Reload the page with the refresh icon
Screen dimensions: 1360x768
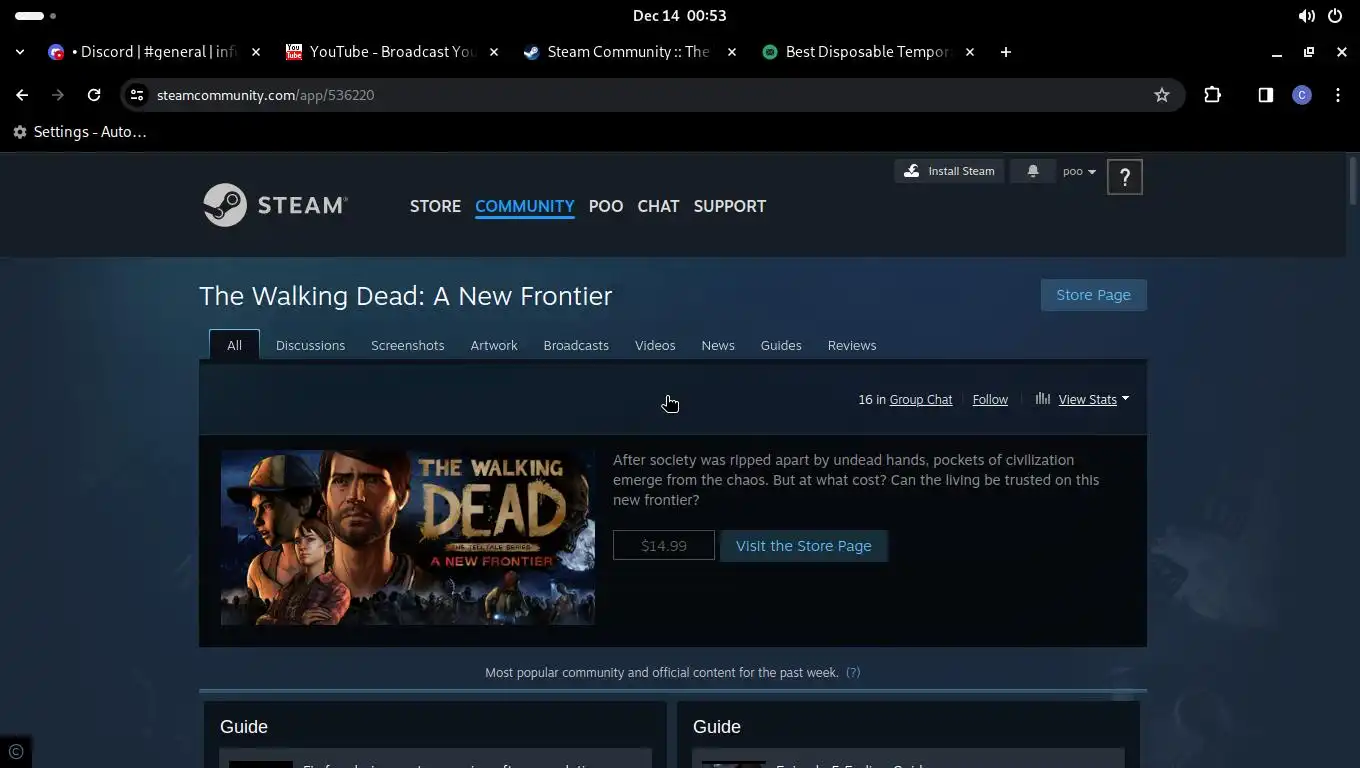pos(94,95)
